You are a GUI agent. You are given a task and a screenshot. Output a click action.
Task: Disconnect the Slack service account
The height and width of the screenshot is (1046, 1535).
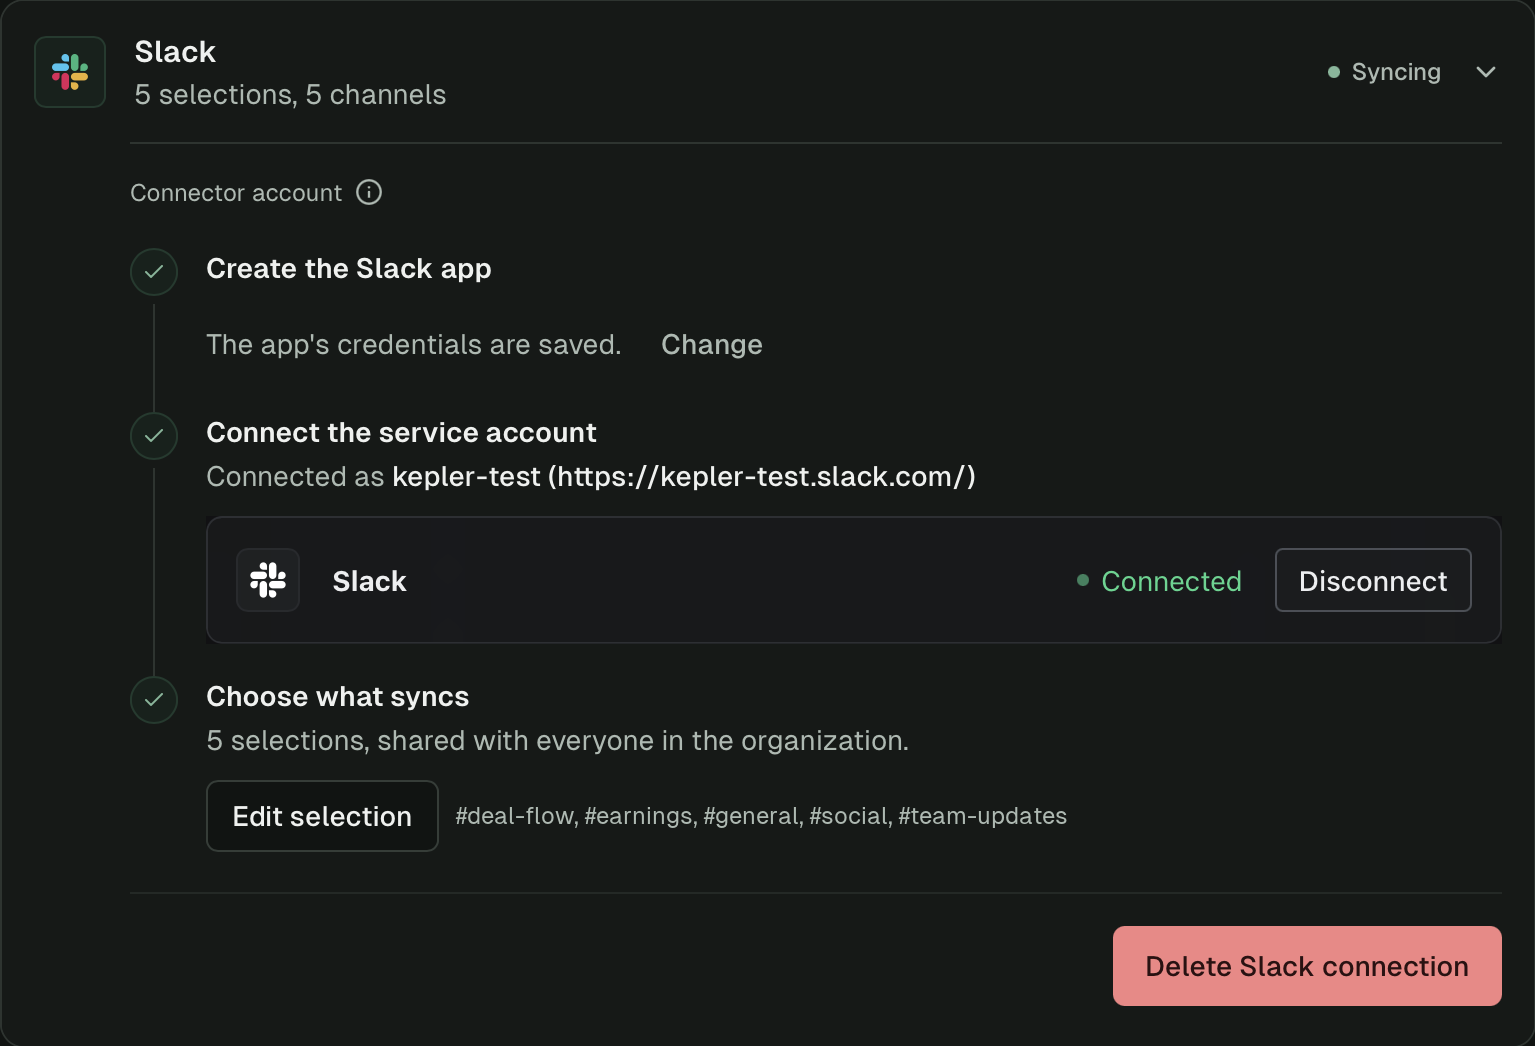pos(1373,580)
